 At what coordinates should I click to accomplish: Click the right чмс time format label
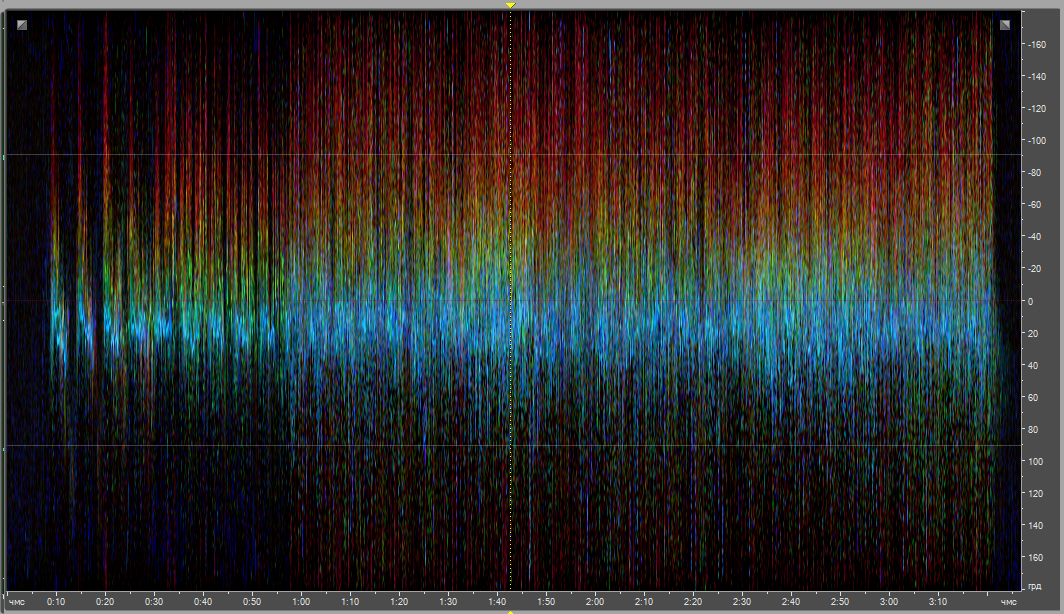[x=1009, y=602]
